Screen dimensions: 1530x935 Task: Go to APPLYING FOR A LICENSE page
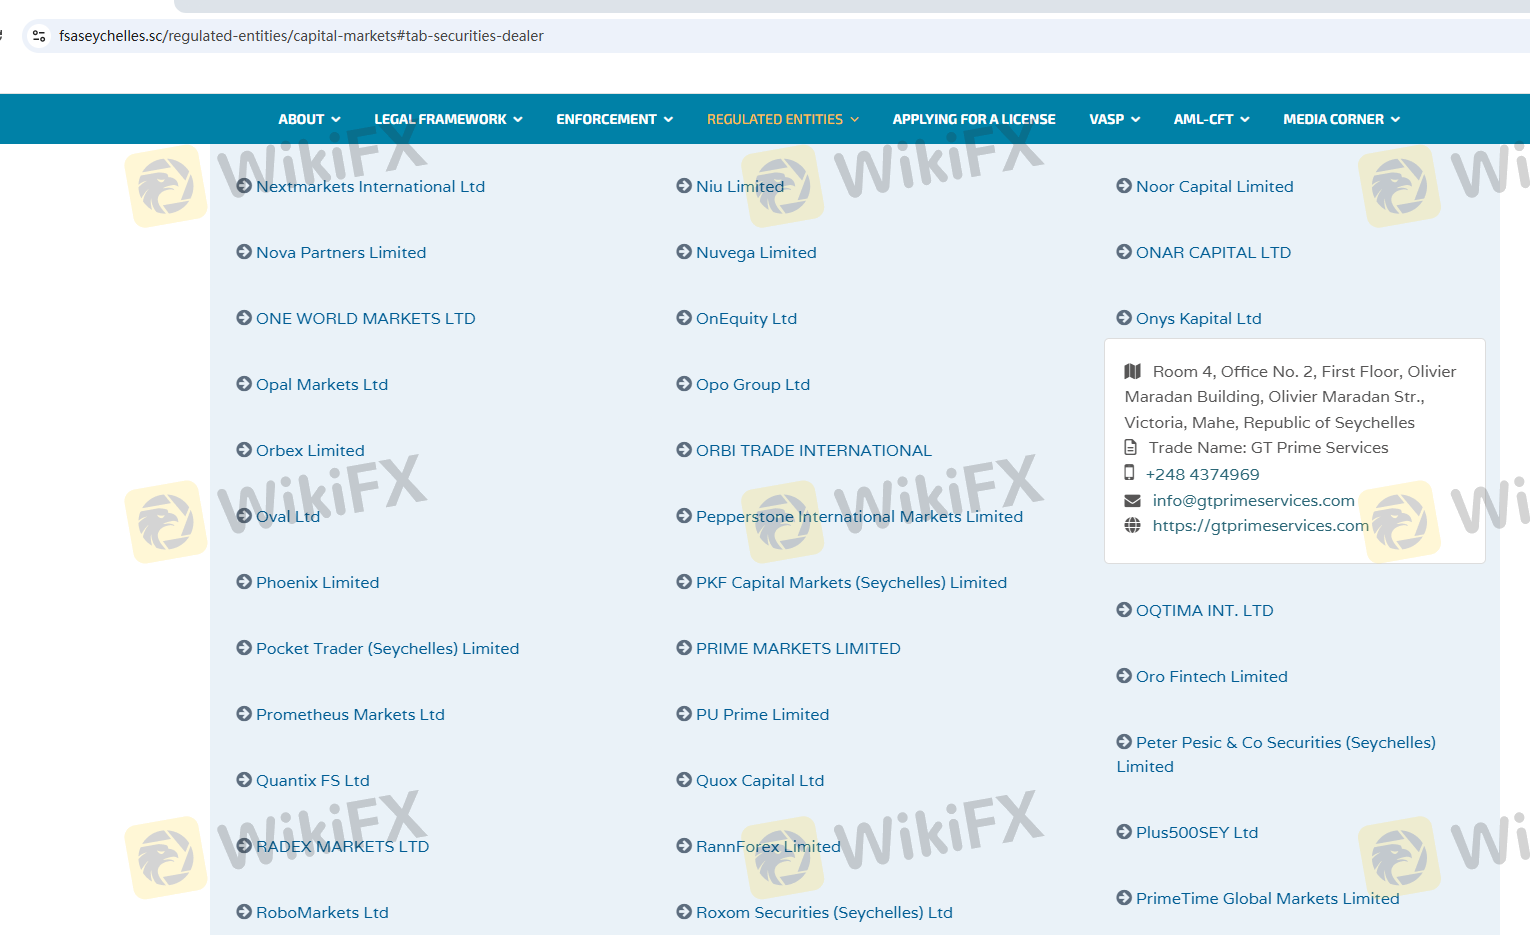pyautogui.click(x=974, y=119)
